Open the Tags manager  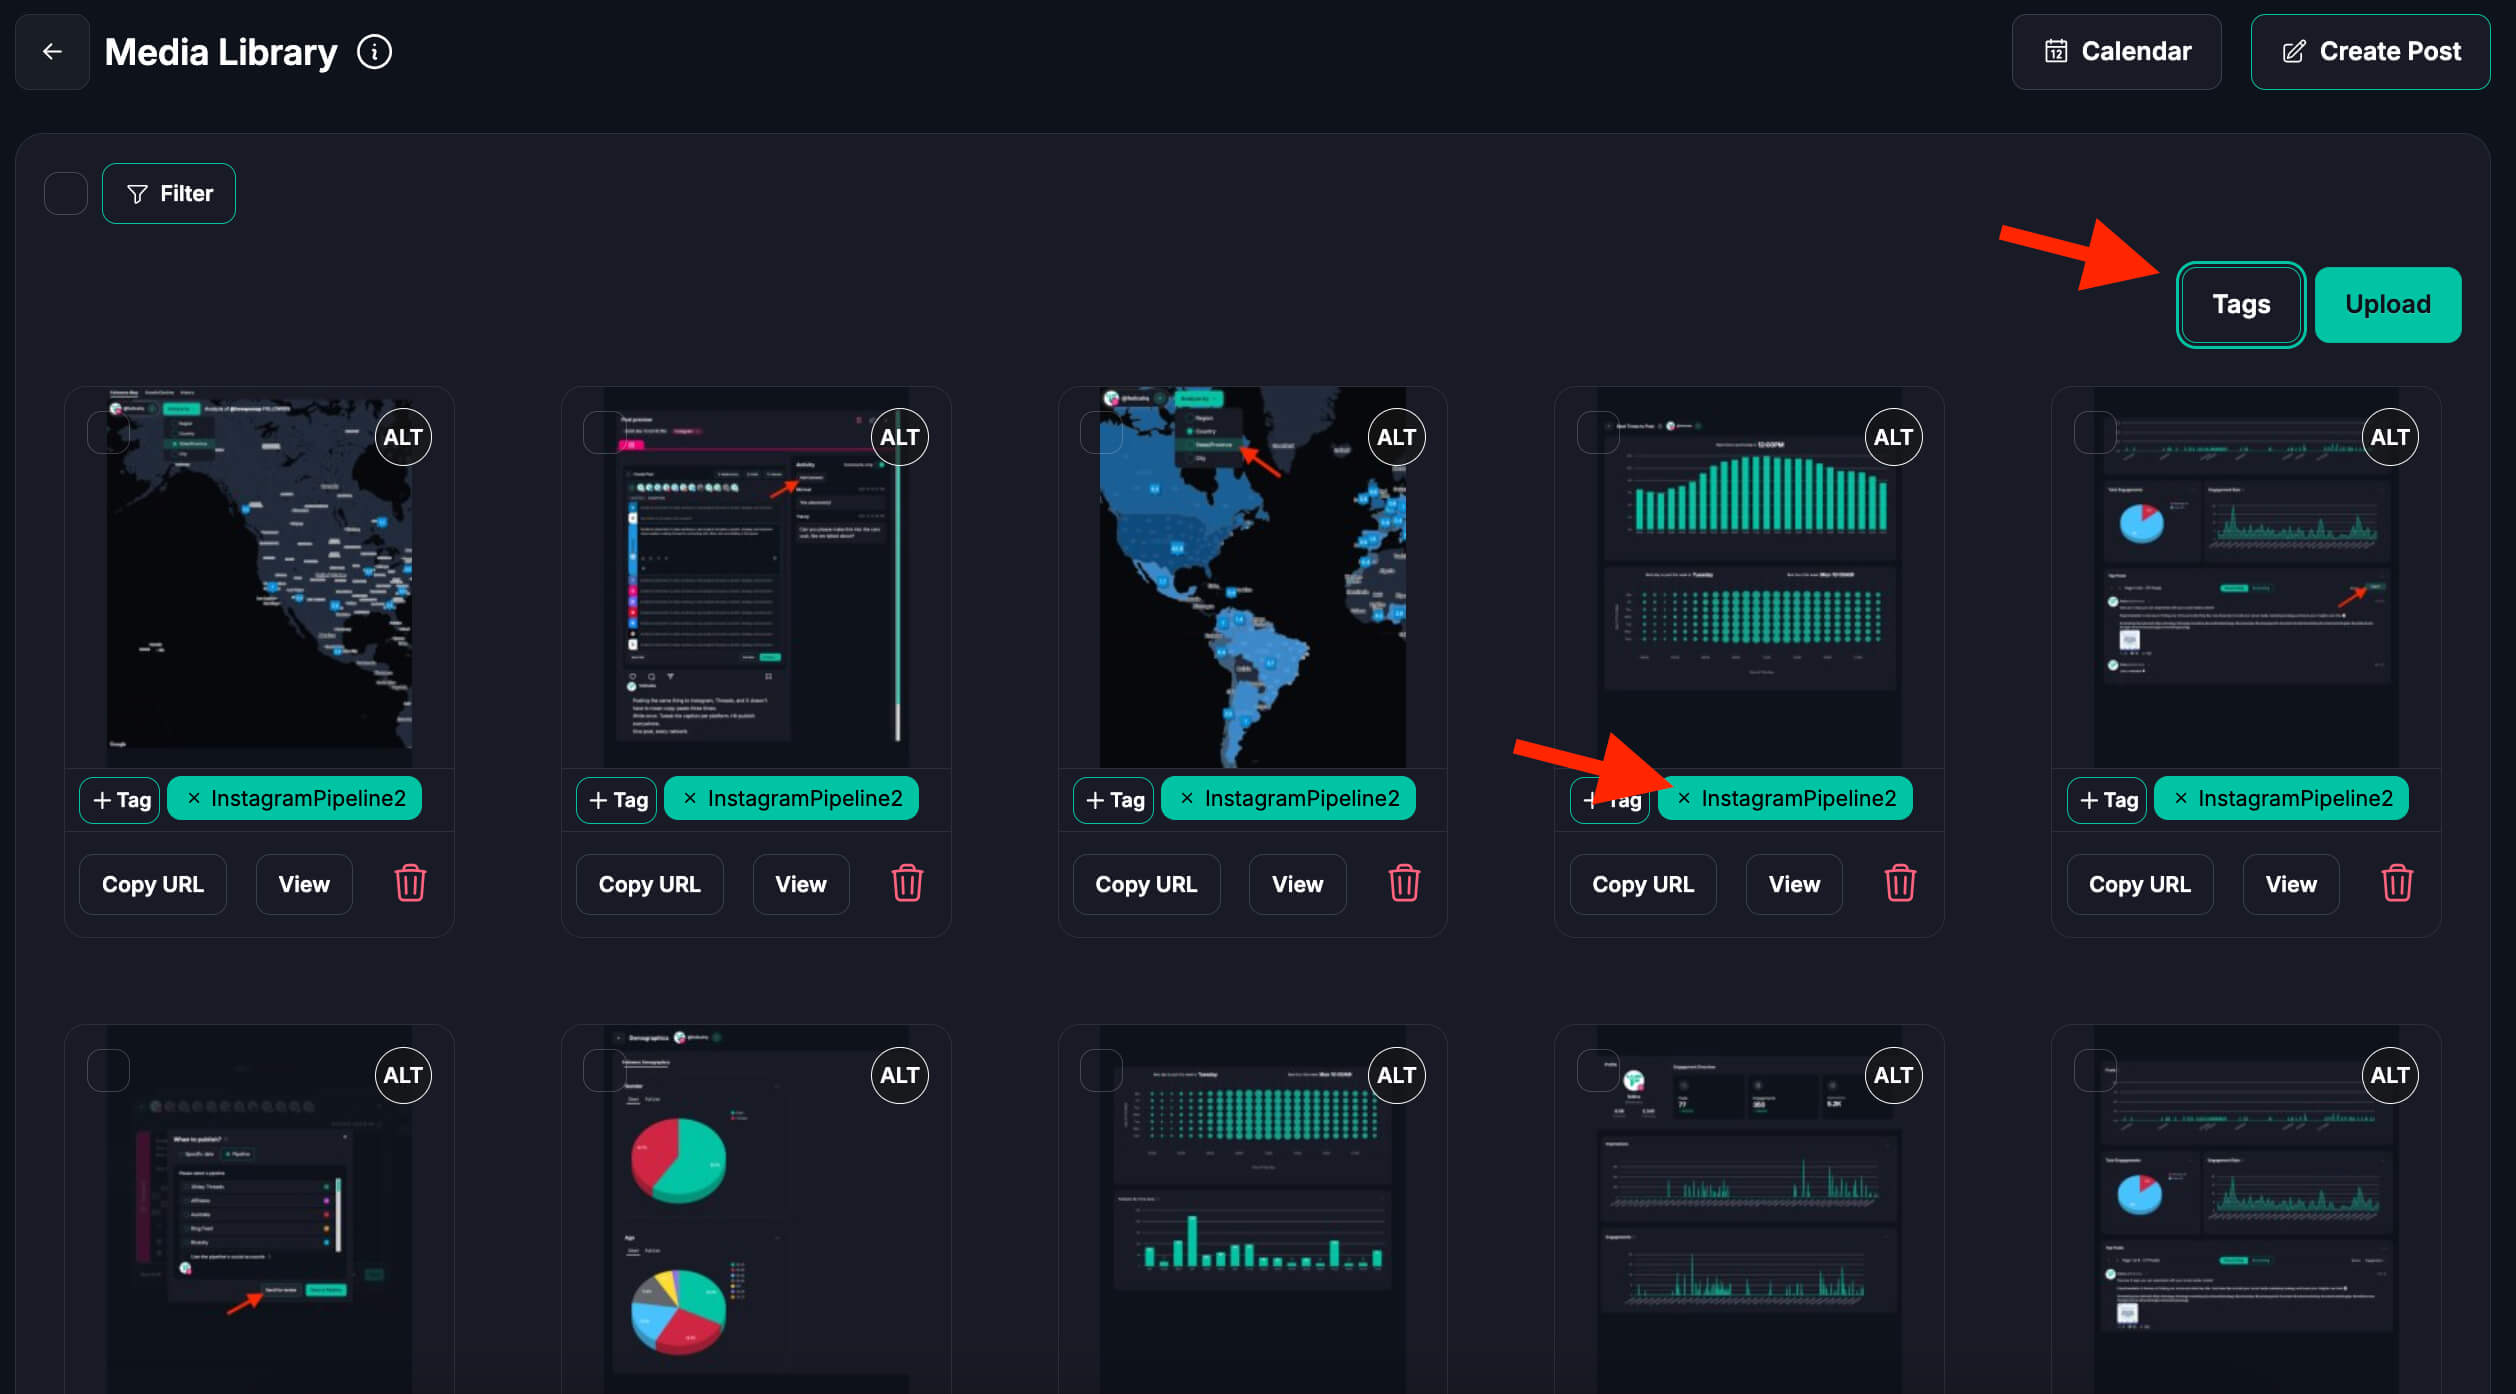pos(2240,304)
